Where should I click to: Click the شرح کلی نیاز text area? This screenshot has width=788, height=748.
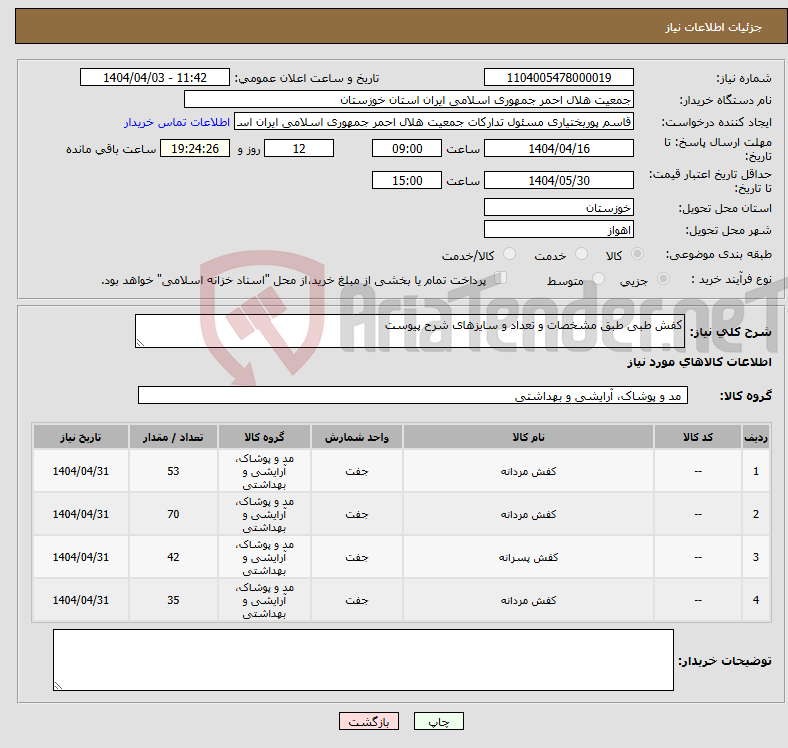(x=410, y=332)
